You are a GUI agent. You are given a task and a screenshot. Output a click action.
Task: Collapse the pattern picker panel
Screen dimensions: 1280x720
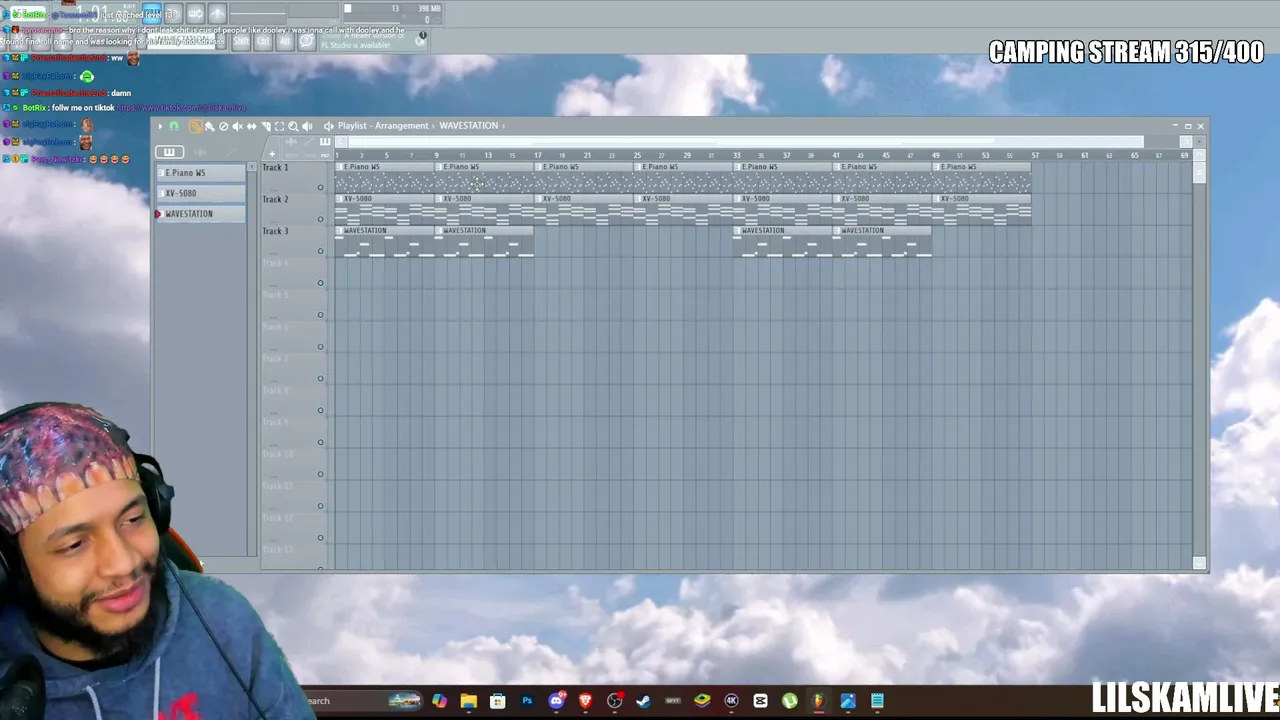point(252,167)
